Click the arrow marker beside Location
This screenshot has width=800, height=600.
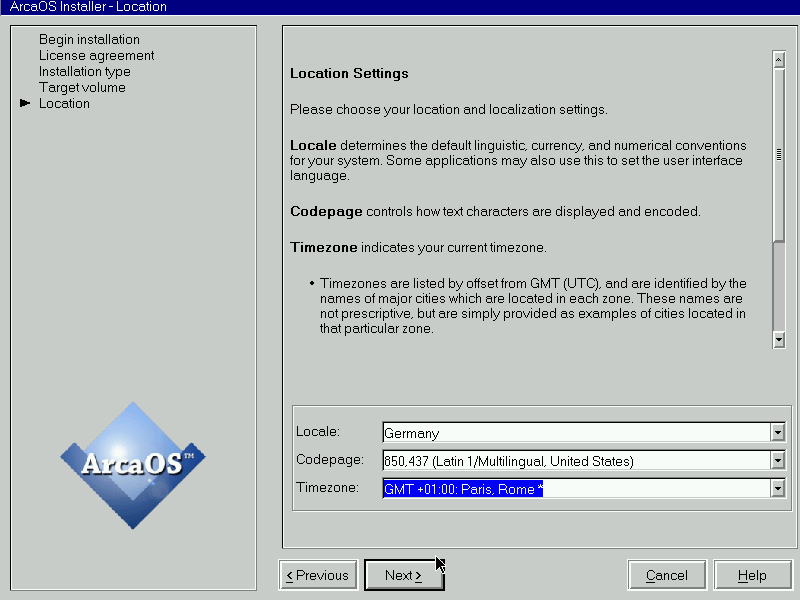[x=25, y=104]
